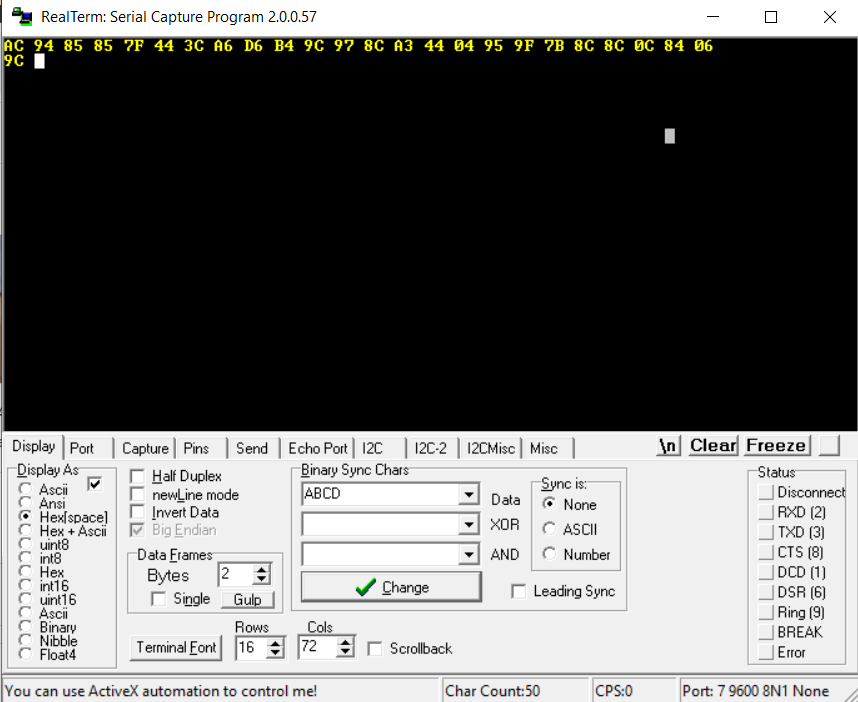Click the BREAK status indicator
This screenshot has height=702, width=858.
pyautogui.click(x=765, y=632)
